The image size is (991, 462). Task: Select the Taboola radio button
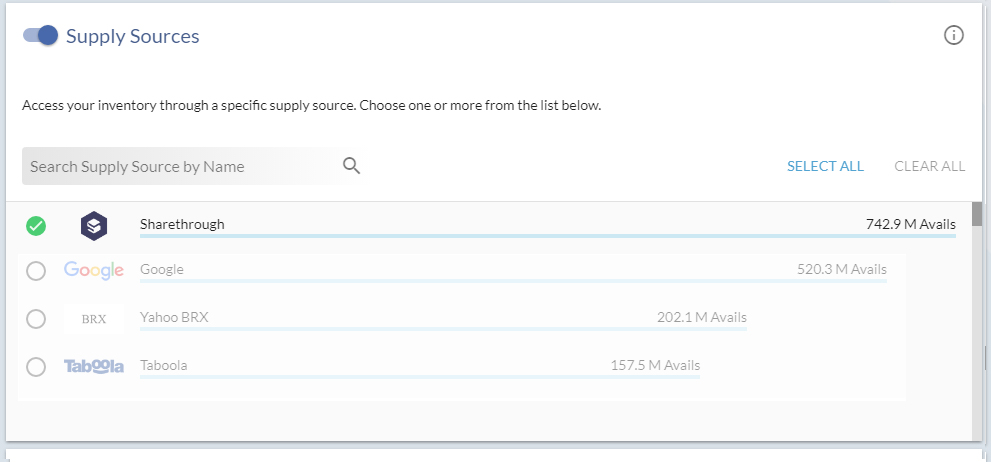tap(36, 367)
